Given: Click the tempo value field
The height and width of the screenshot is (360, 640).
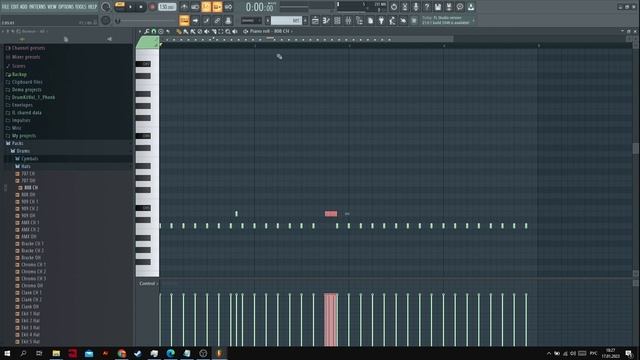Looking at the screenshot, I should pos(167,7).
